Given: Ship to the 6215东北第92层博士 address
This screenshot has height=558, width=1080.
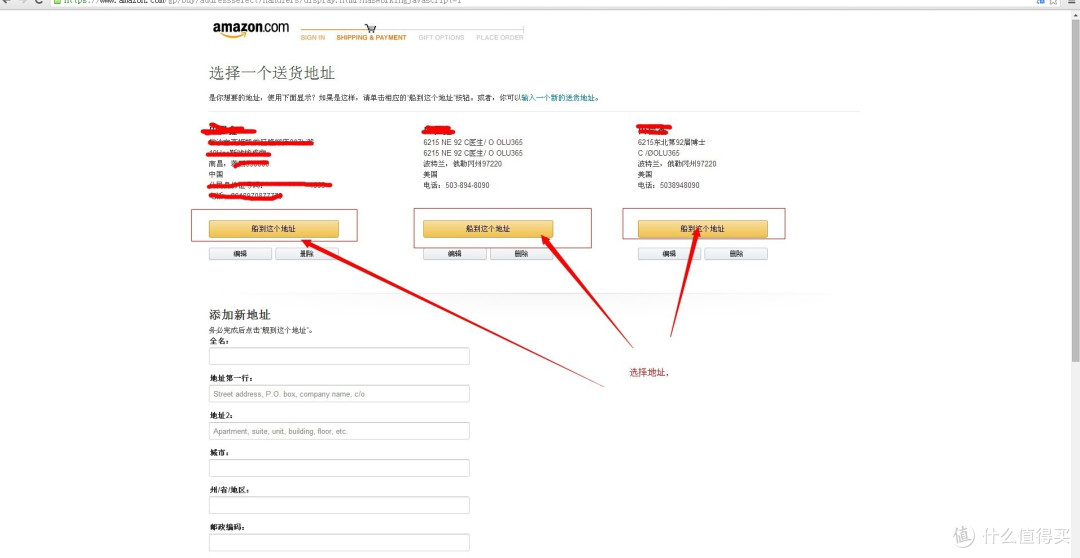Looking at the screenshot, I should point(703,229).
